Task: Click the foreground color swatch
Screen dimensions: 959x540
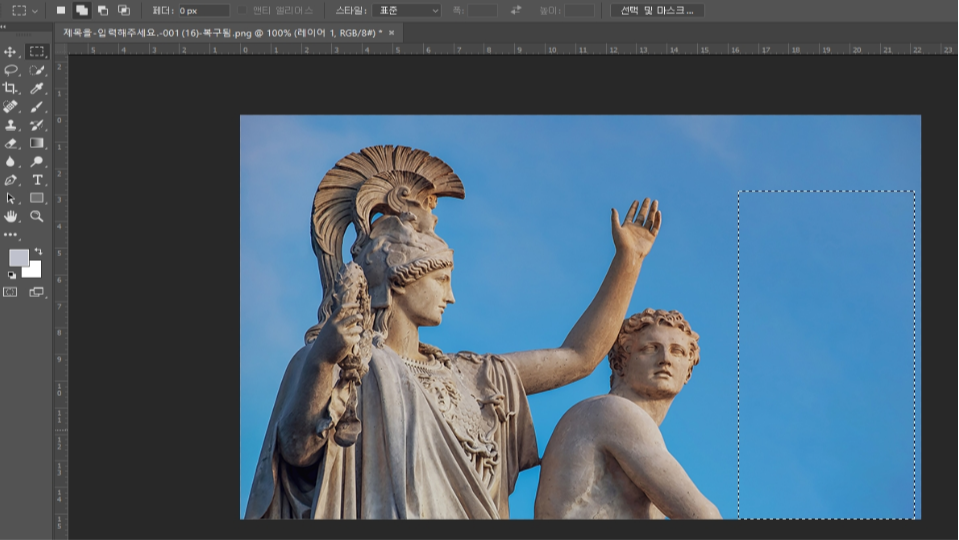Action: pyautogui.click(x=18, y=257)
